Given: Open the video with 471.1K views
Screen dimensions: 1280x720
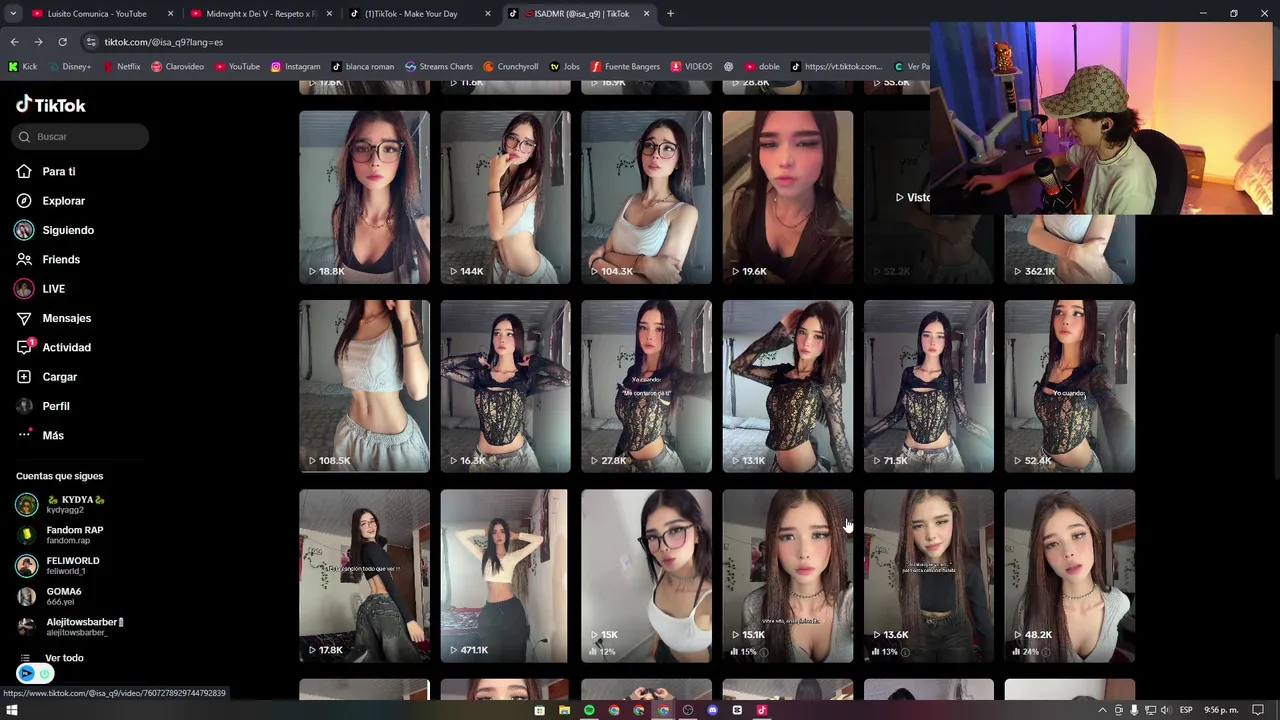Looking at the screenshot, I should point(505,576).
